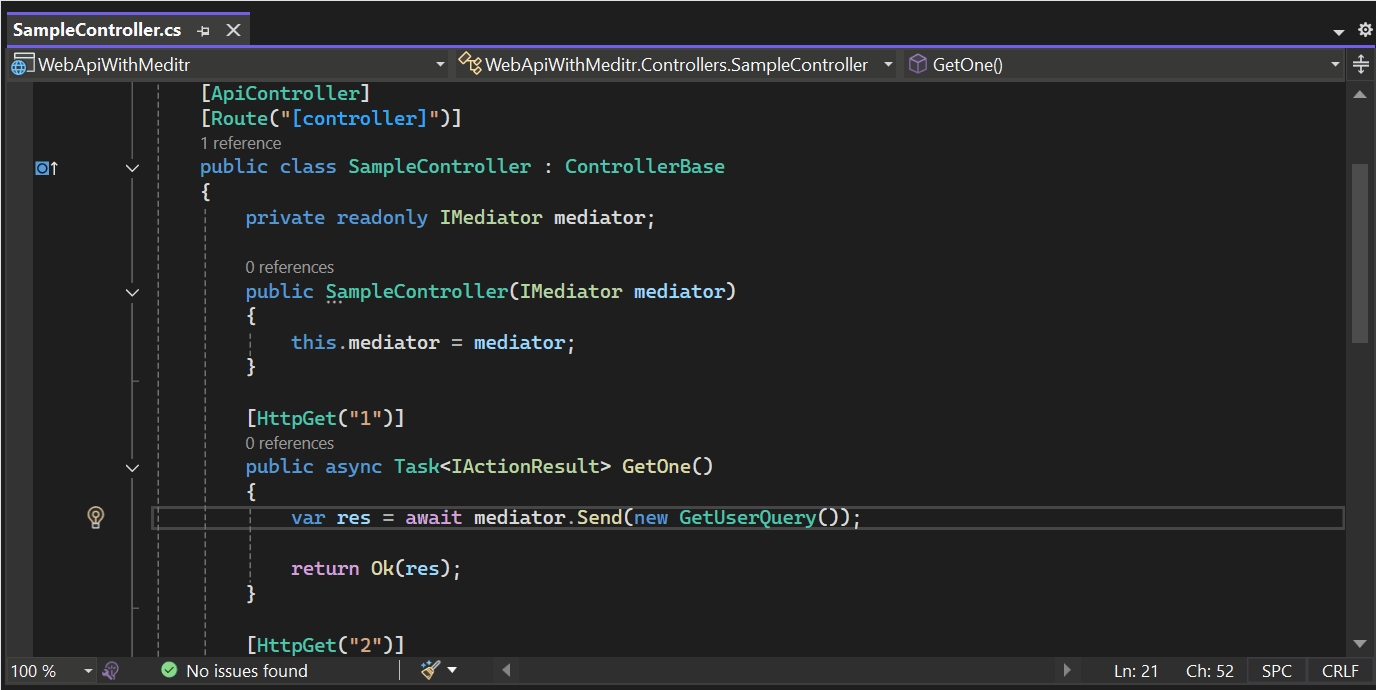Collapse the GetOne method block

coord(132,467)
